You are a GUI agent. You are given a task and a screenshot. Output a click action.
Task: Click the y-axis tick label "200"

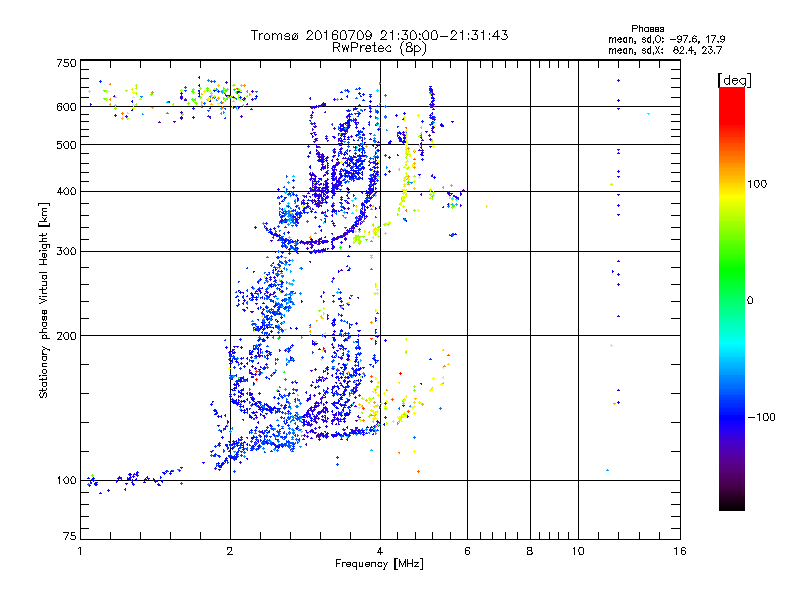pyautogui.click(x=66, y=336)
